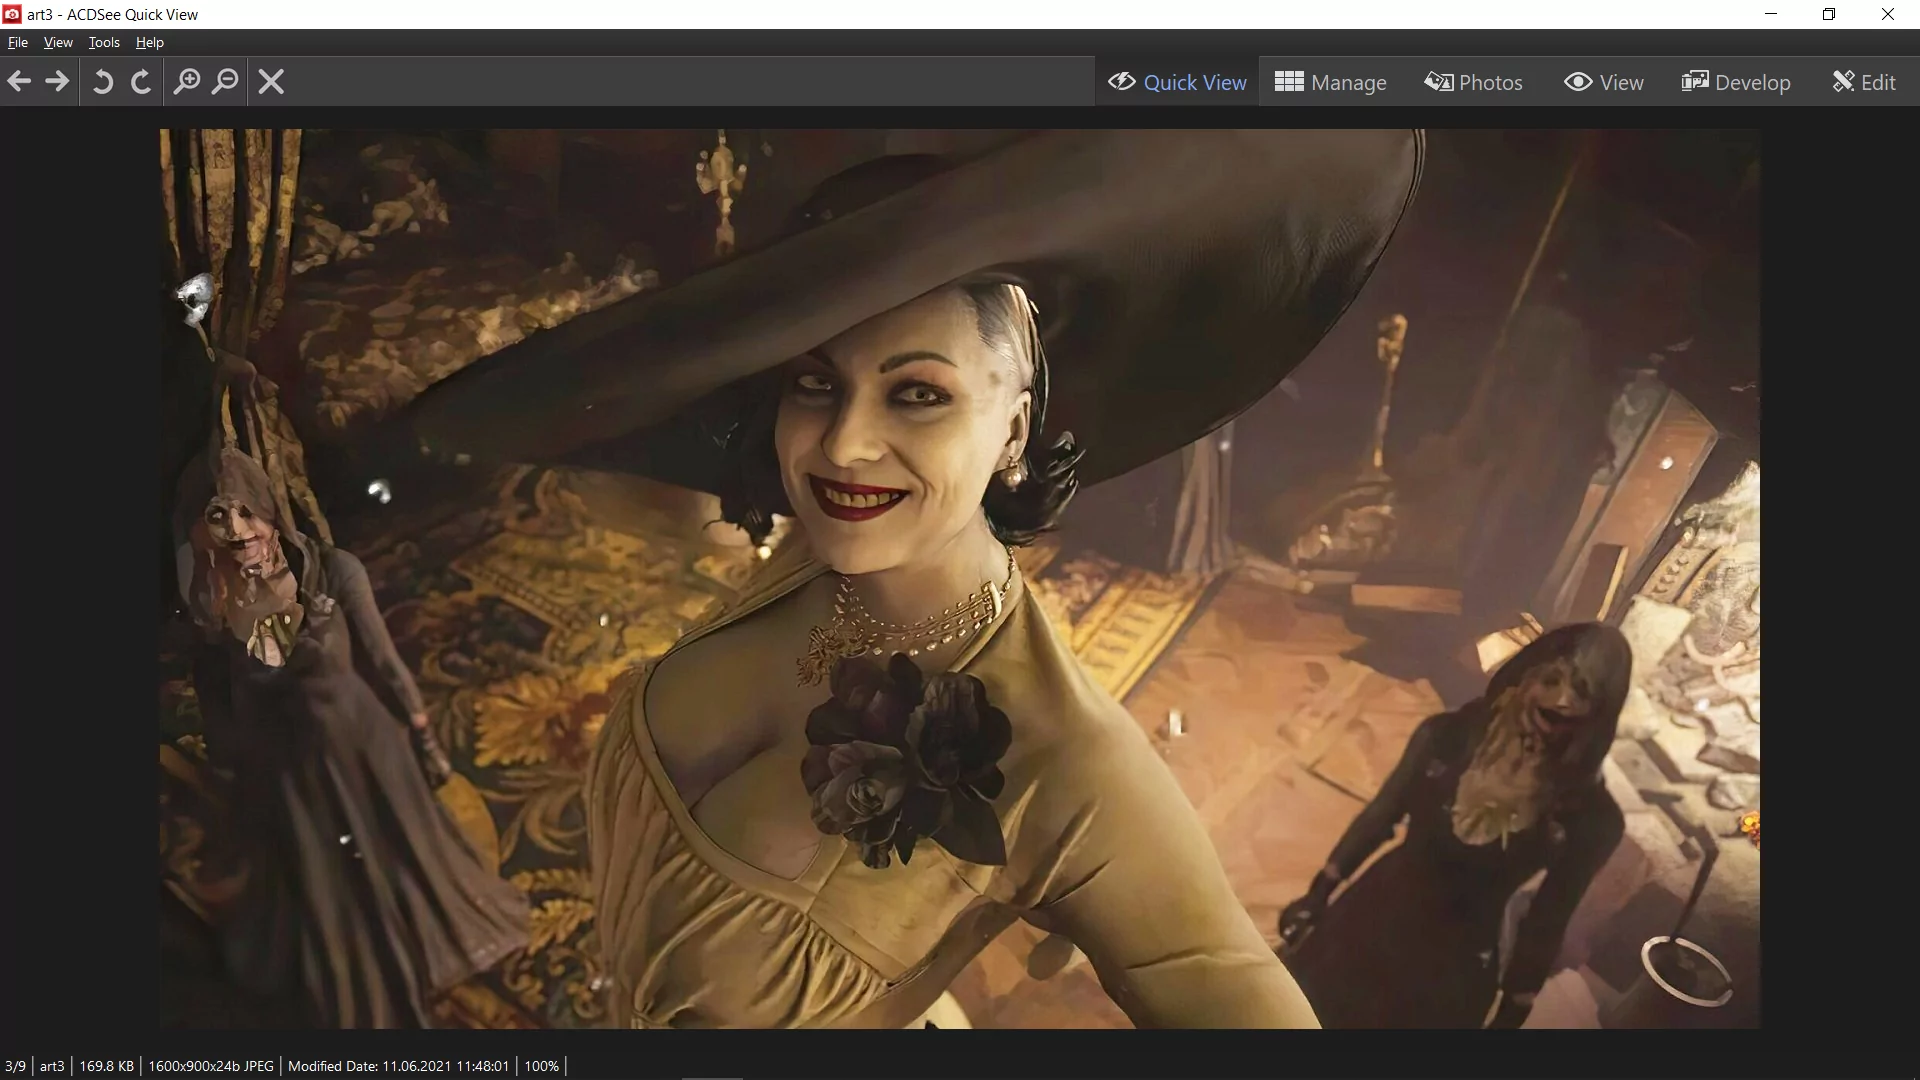This screenshot has height=1080, width=1920.
Task: Click the 169.8 KB file size text
Action: tap(106, 1066)
